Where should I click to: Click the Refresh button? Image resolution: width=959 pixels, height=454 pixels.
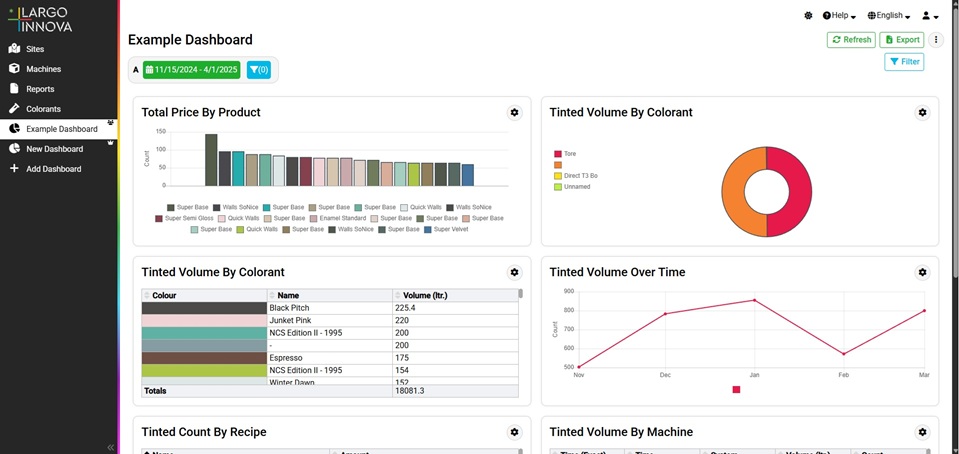coord(851,40)
